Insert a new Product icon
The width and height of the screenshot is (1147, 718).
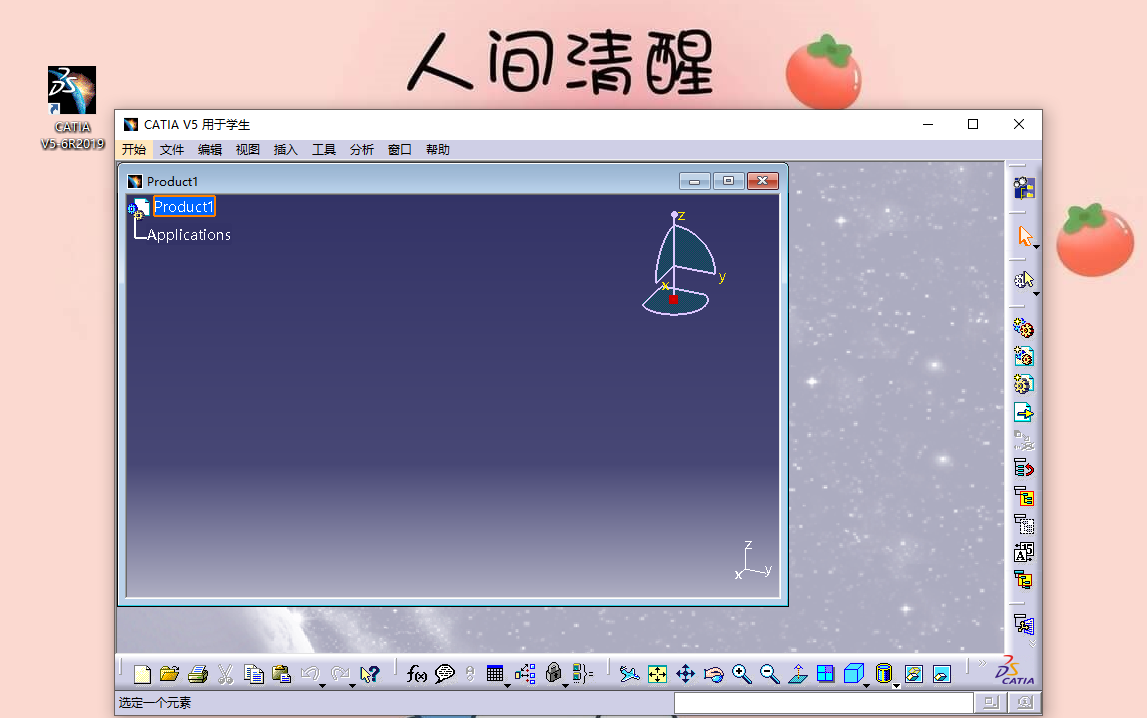coord(1024,356)
